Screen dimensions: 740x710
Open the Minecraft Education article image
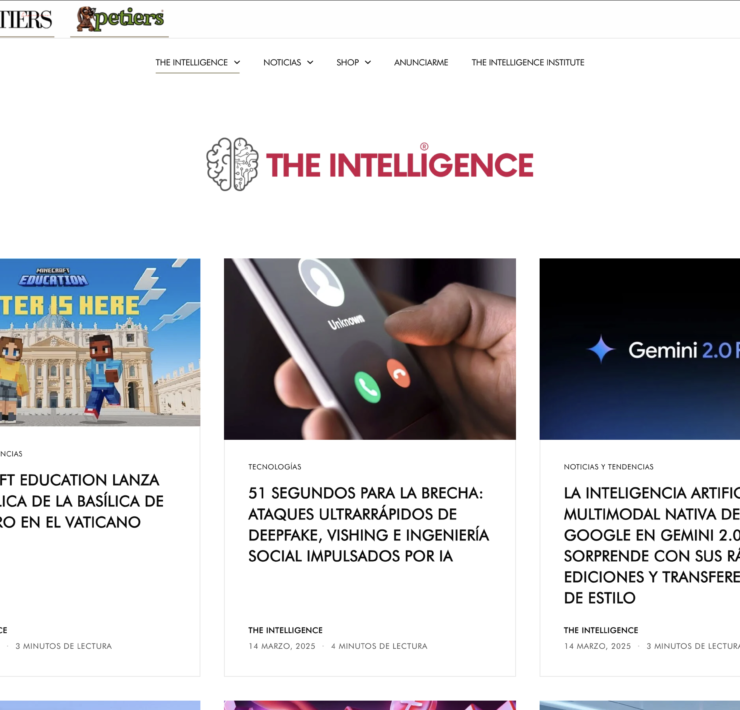[100, 342]
